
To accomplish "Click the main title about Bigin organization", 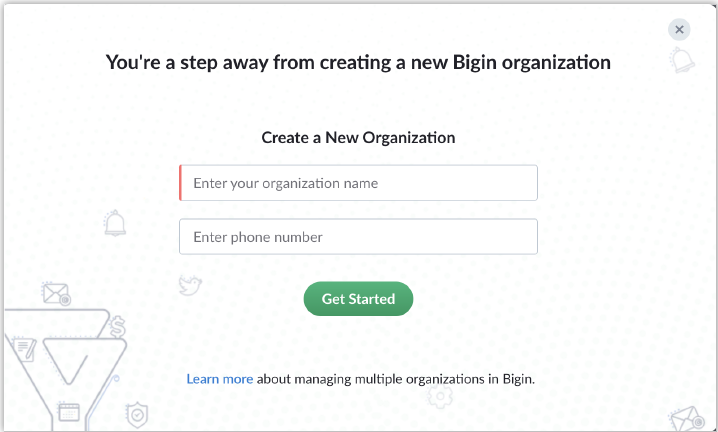I will (x=358, y=62).
